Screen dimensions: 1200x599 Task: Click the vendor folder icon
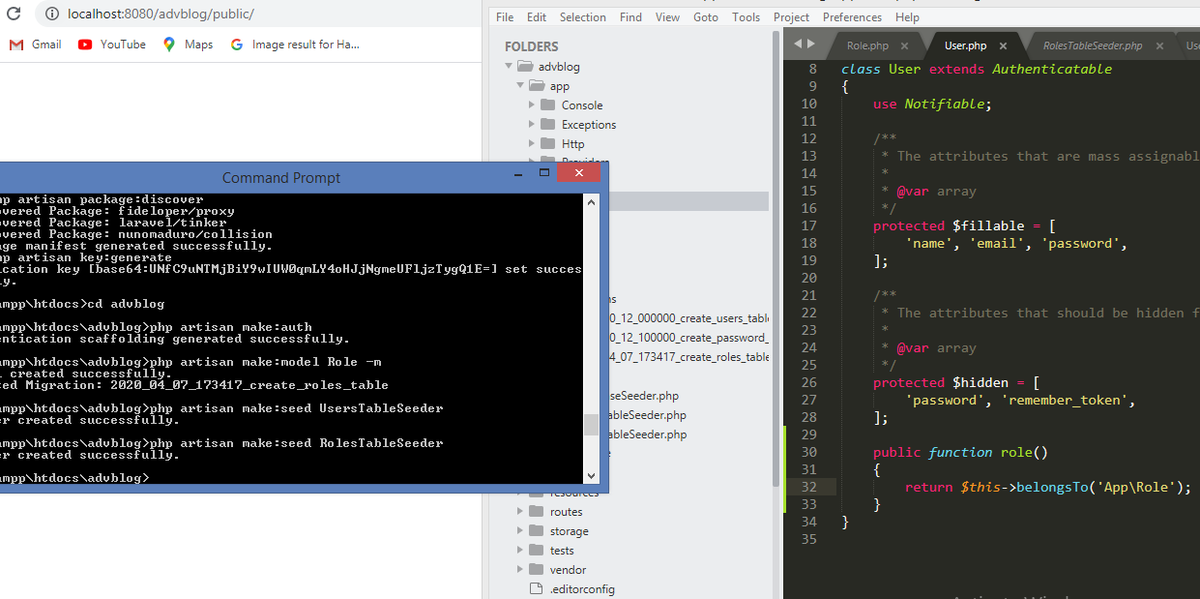click(x=536, y=570)
